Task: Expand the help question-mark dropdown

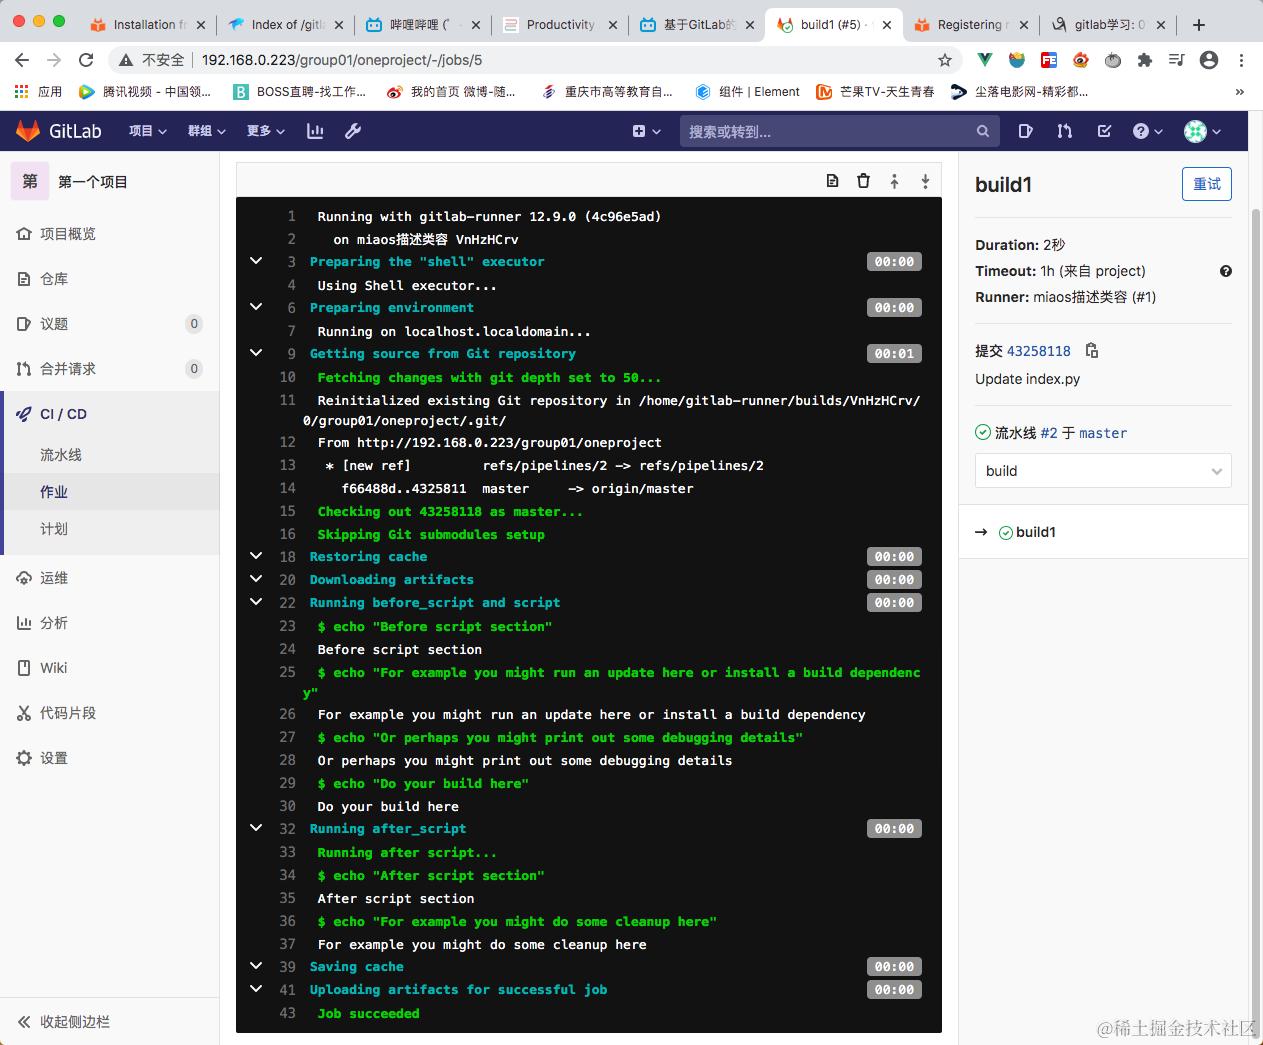Action: pyautogui.click(x=1148, y=131)
